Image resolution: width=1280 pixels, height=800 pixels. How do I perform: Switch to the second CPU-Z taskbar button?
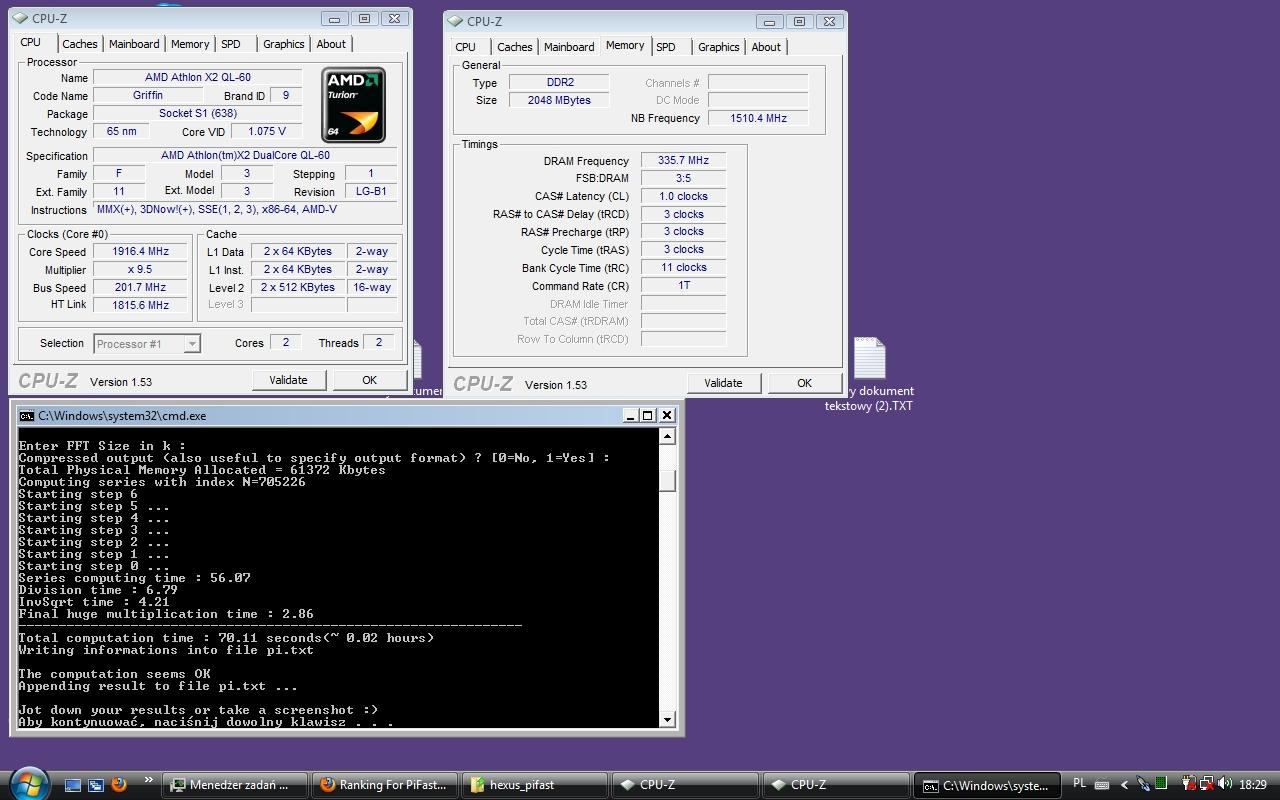click(x=835, y=785)
